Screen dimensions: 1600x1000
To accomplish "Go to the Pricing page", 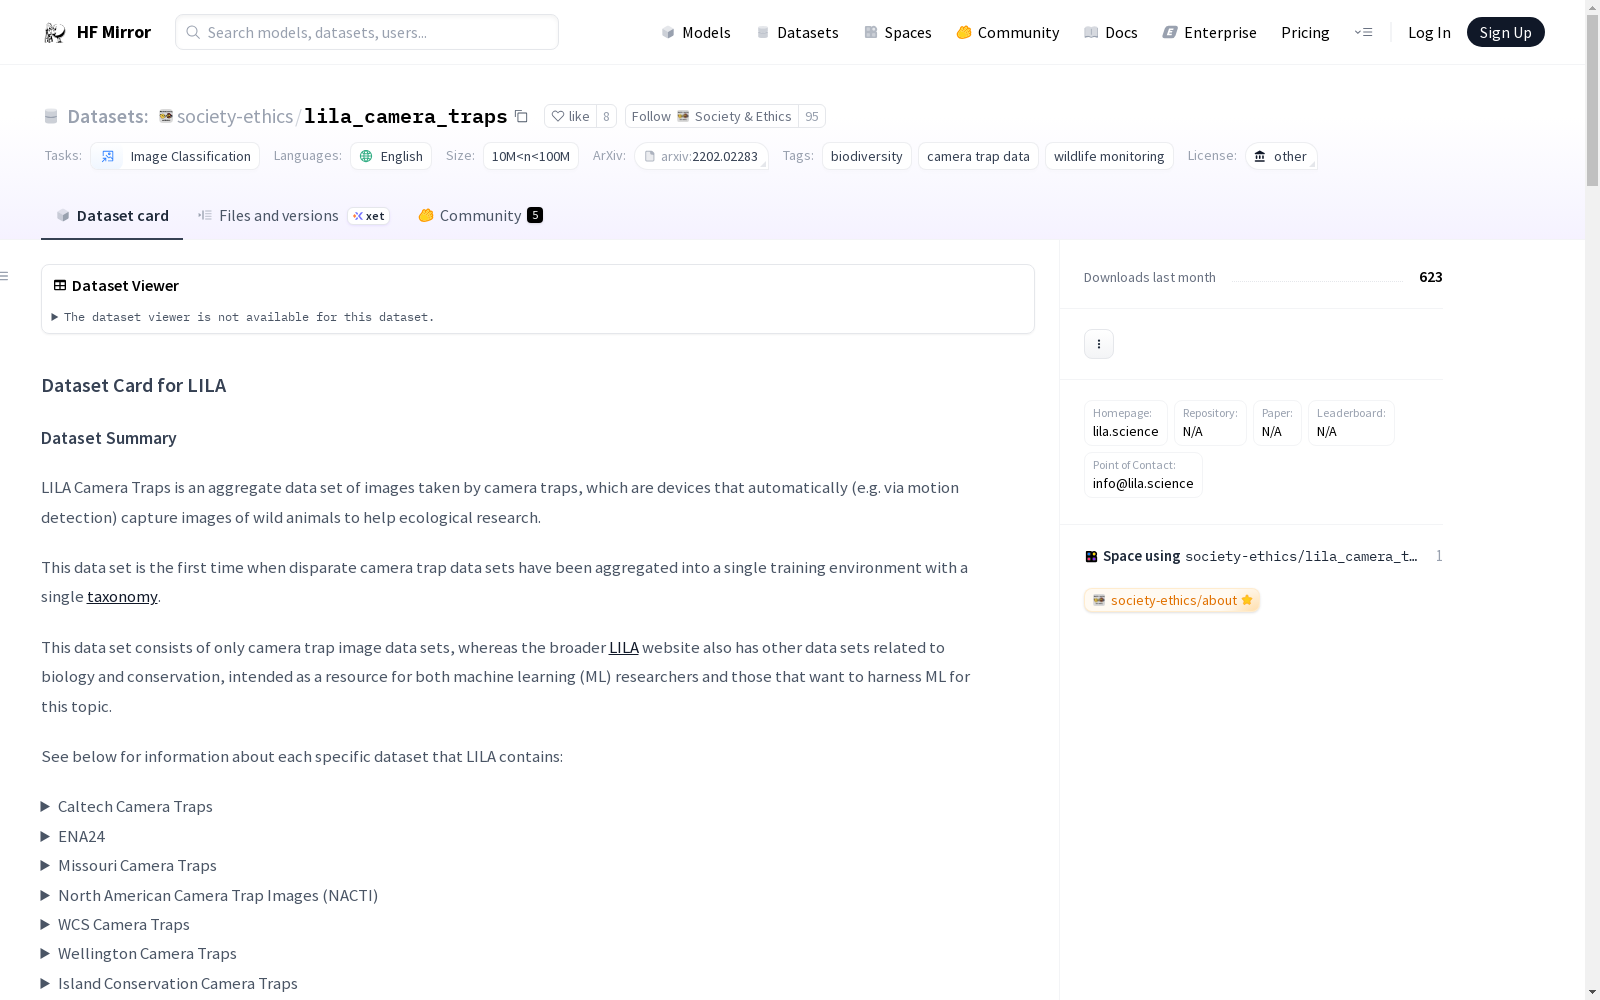I will (1305, 32).
